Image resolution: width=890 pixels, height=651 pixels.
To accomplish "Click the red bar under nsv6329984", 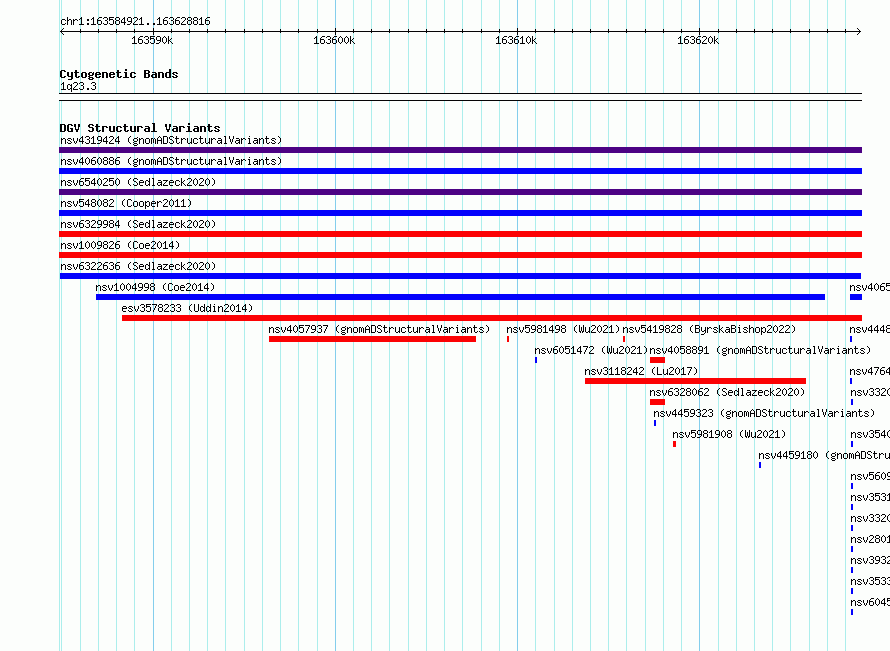I will [x=460, y=234].
